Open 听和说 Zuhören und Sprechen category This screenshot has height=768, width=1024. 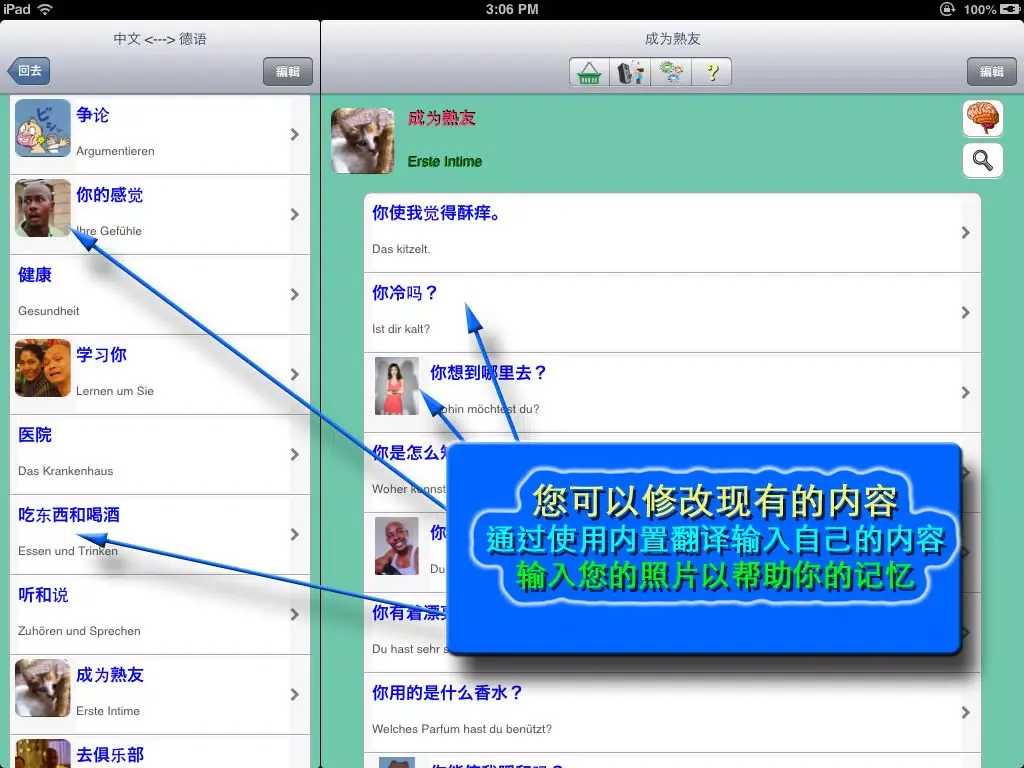160,615
